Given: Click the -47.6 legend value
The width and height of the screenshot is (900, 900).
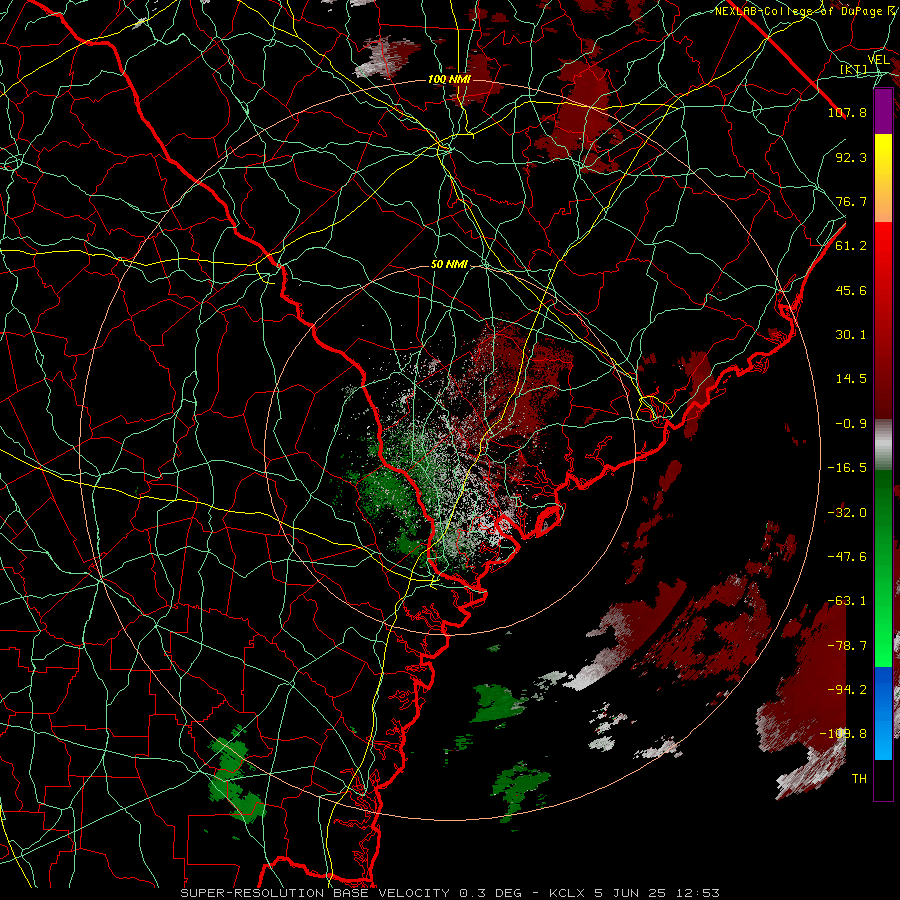Looking at the screenshot, I should pos(847,557).
